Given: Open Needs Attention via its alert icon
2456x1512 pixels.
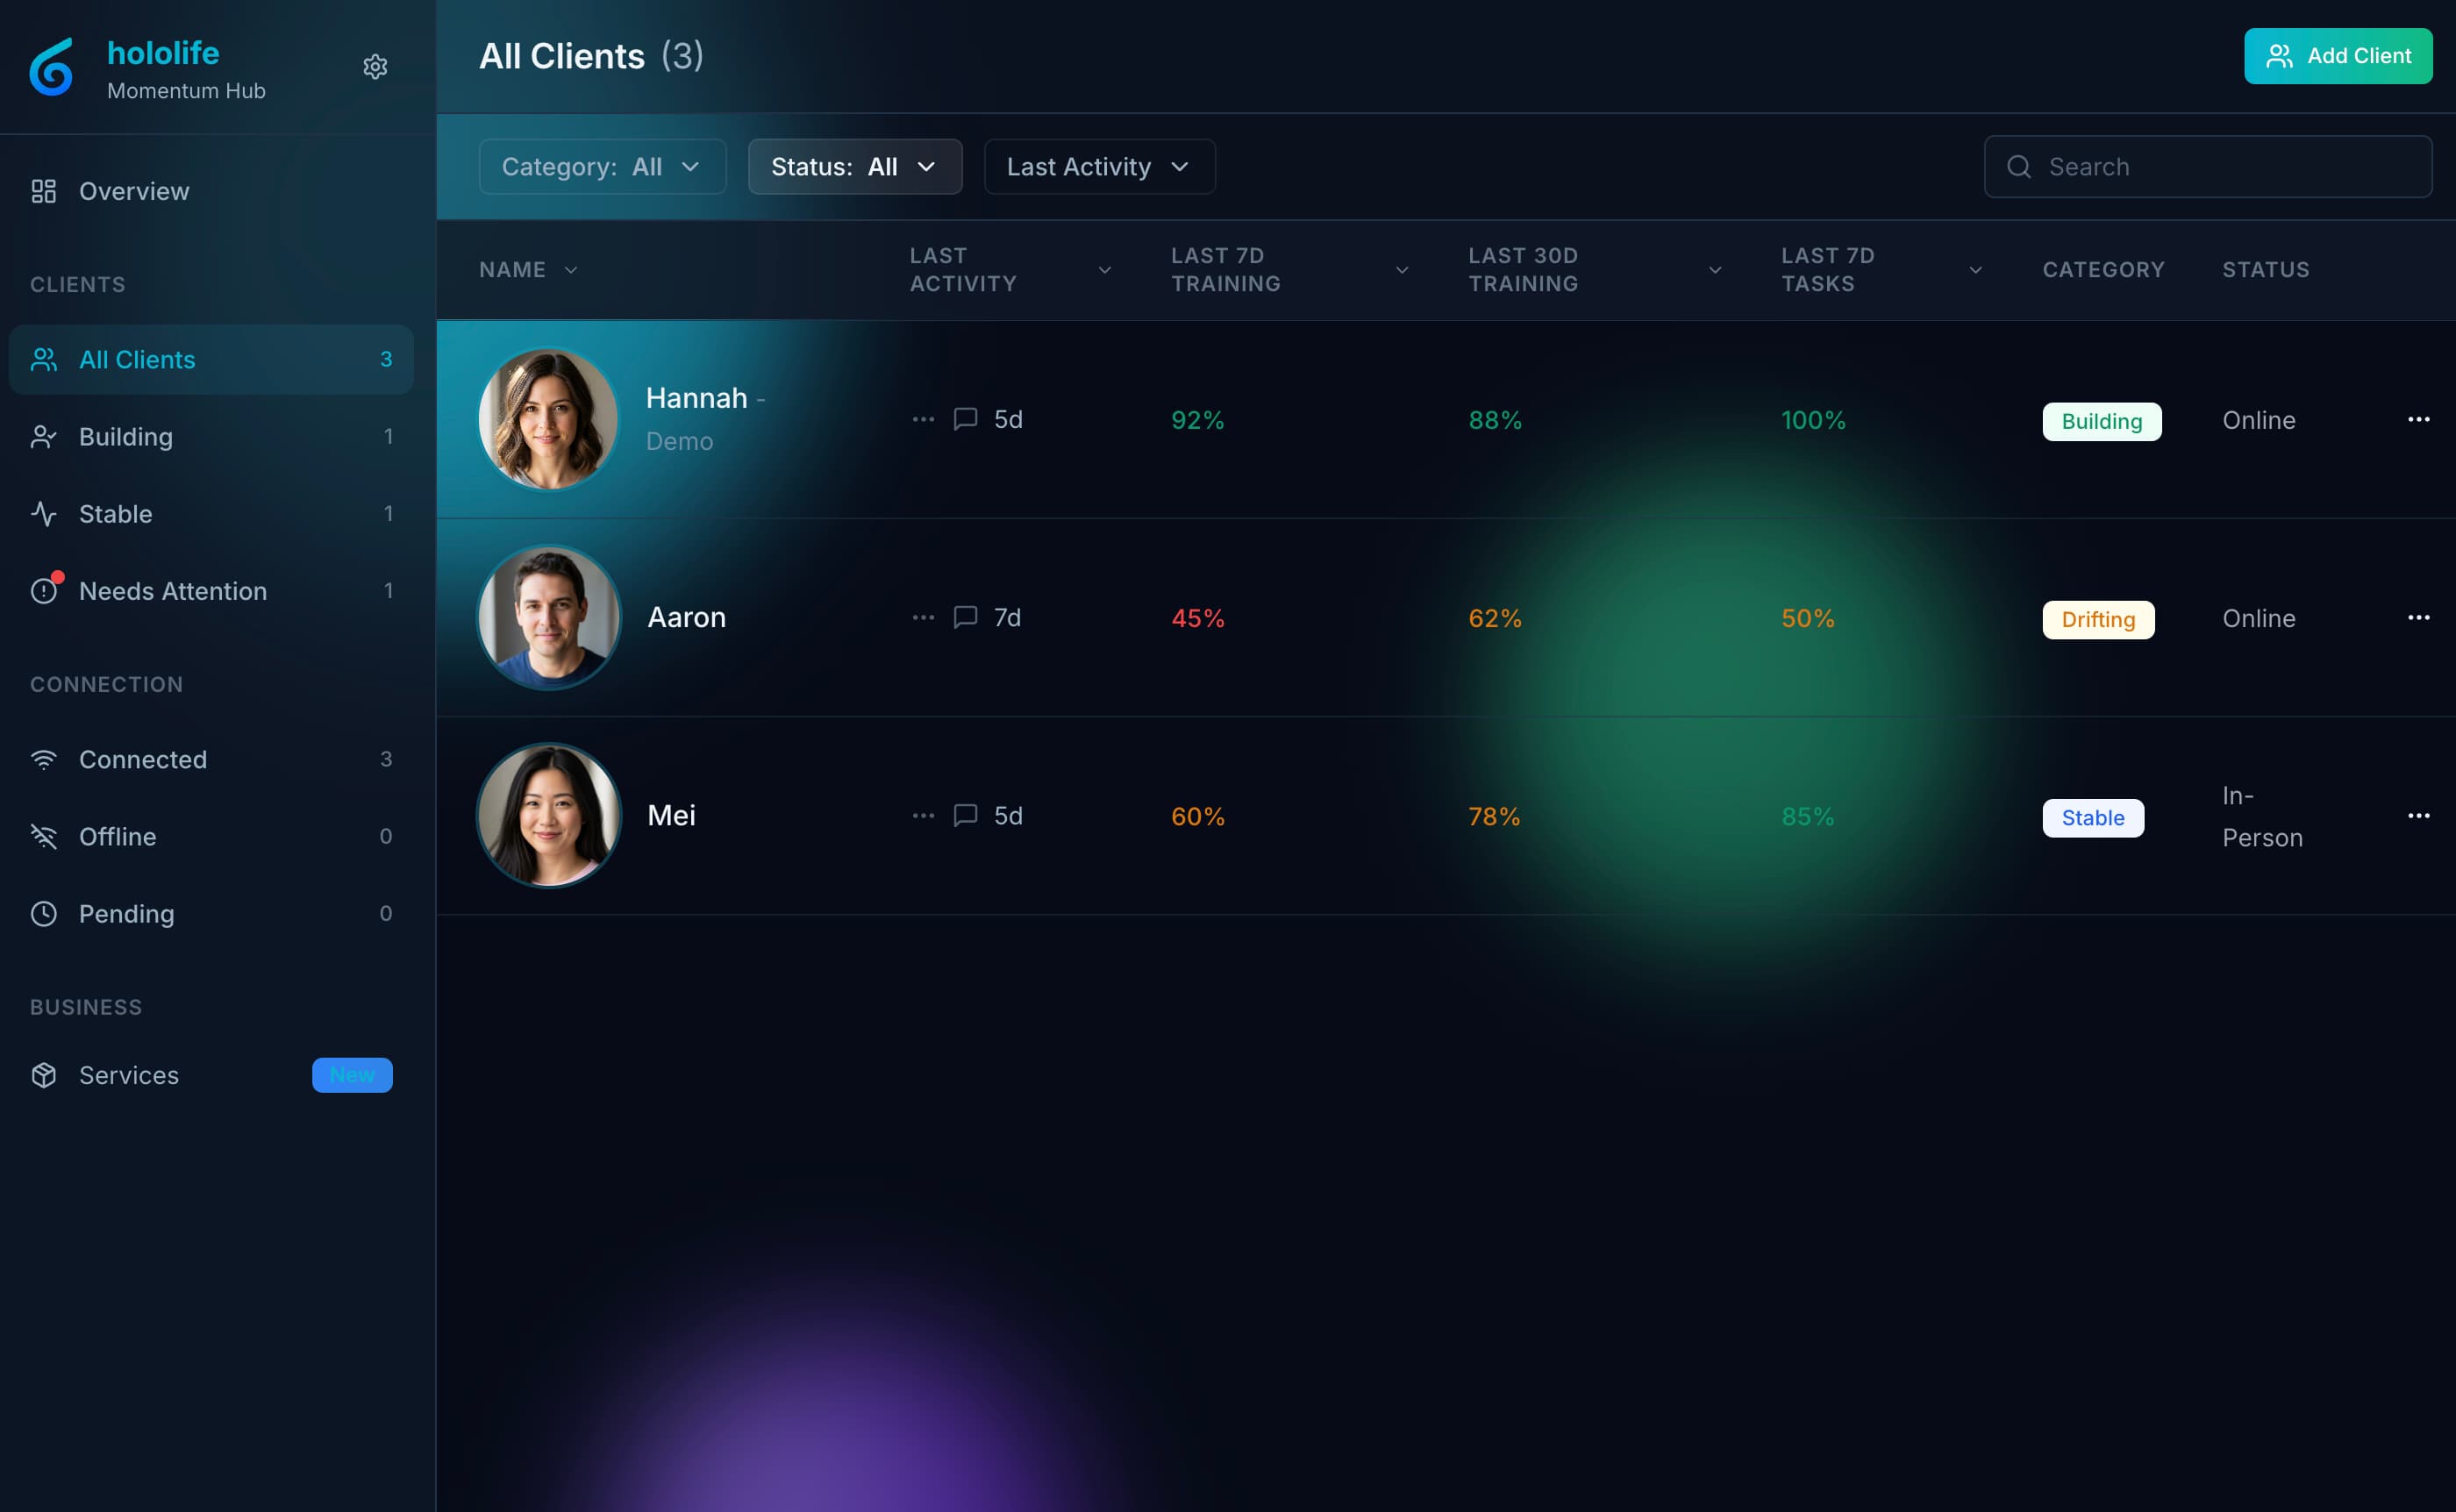Looking at the screenshot, I should coord(44,590).
